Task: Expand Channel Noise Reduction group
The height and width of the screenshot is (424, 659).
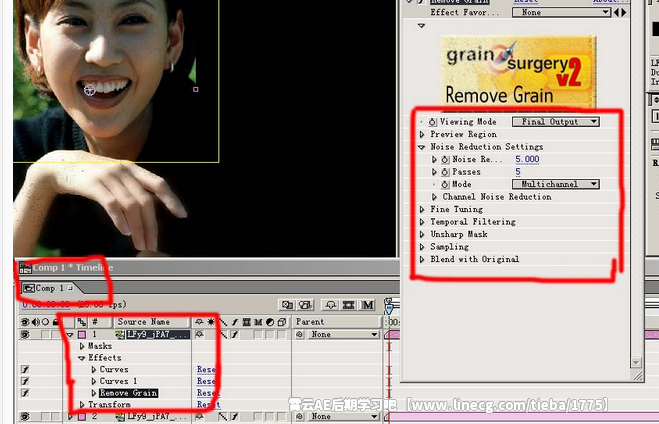Action: pyautogui.click(x=434, y=197)
